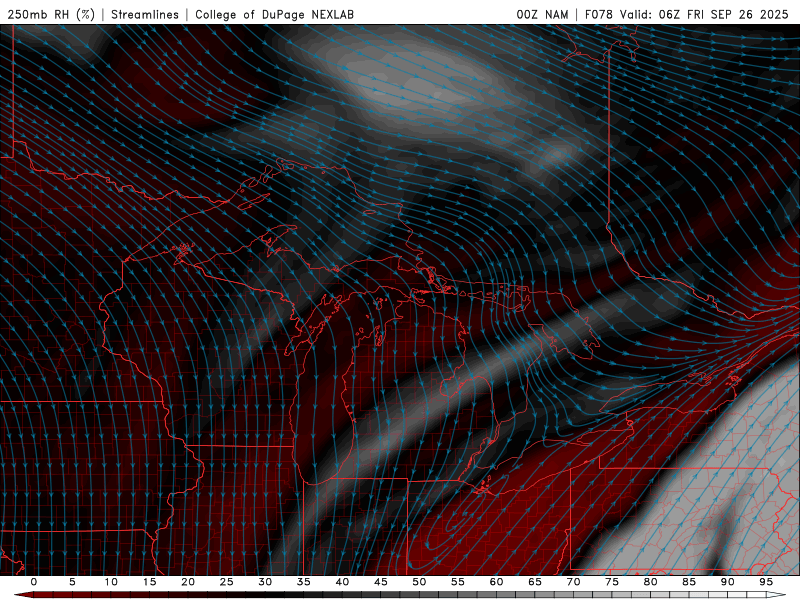800x600 pixels.
Task: Click the colorbar label '90'
Action: [728, 582]
